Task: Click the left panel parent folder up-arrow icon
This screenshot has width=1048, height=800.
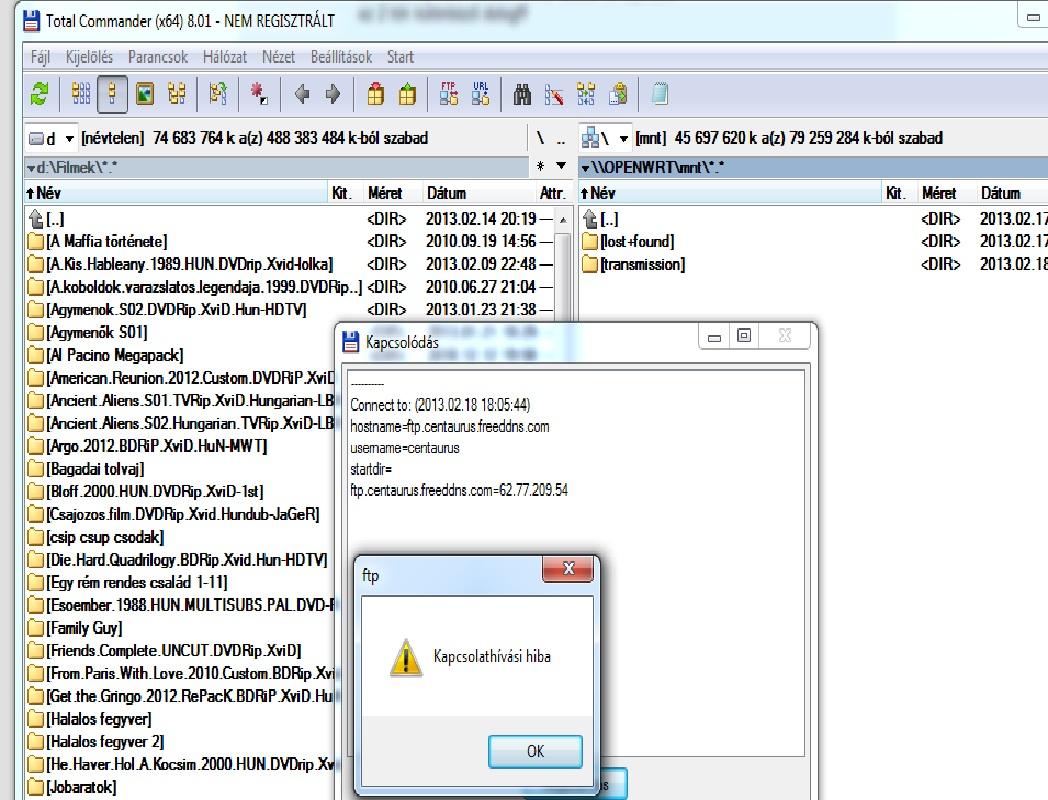Action: 36,219
